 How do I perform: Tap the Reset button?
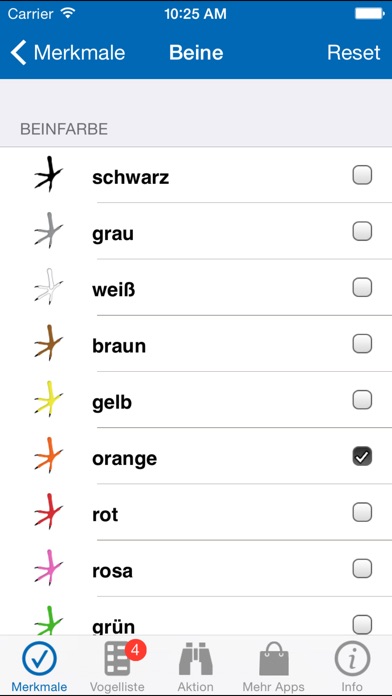coord(353,52)
